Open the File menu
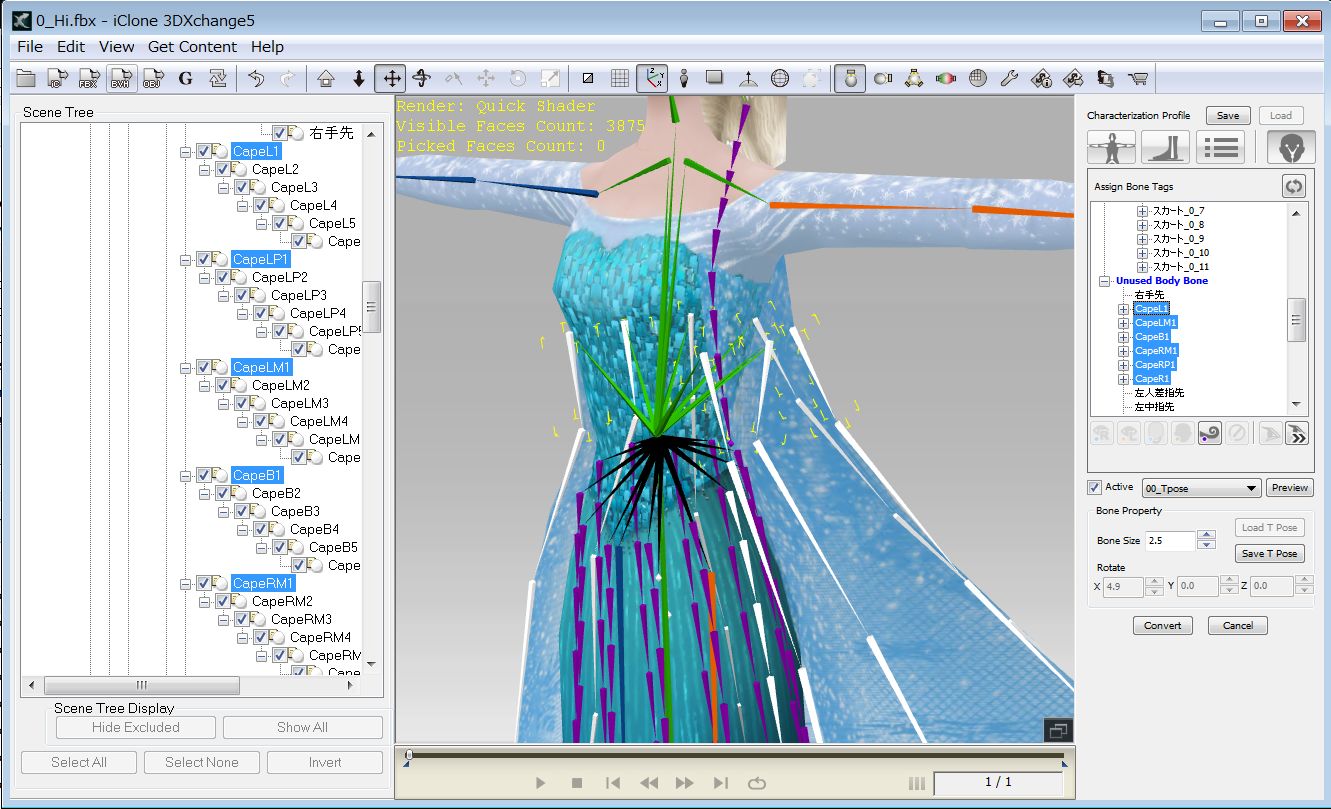 point(30,46)
